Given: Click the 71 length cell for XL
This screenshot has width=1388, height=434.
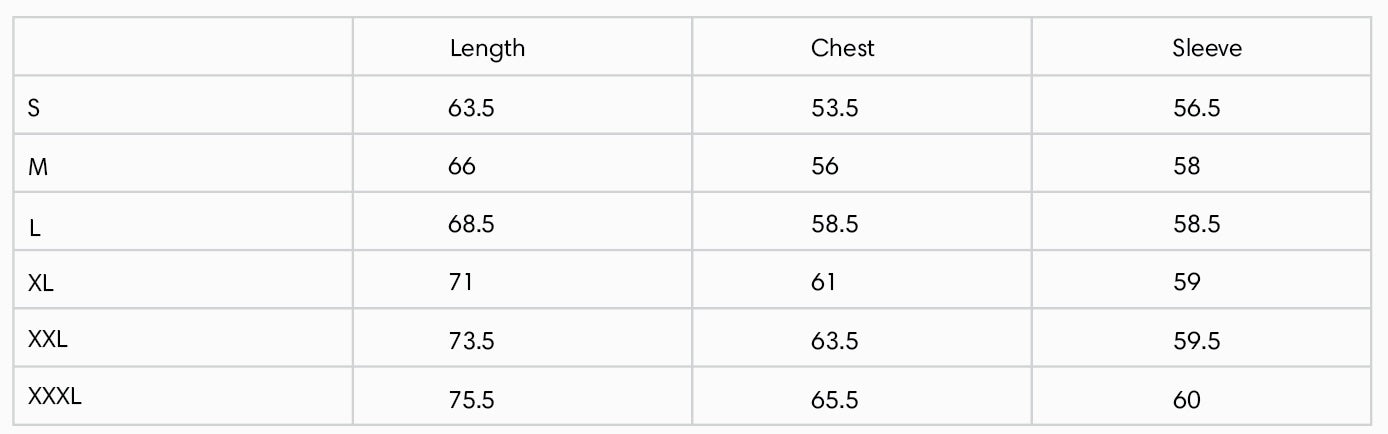Looking at the screenshot, I should pyautogui.click(x=460, y=283).
